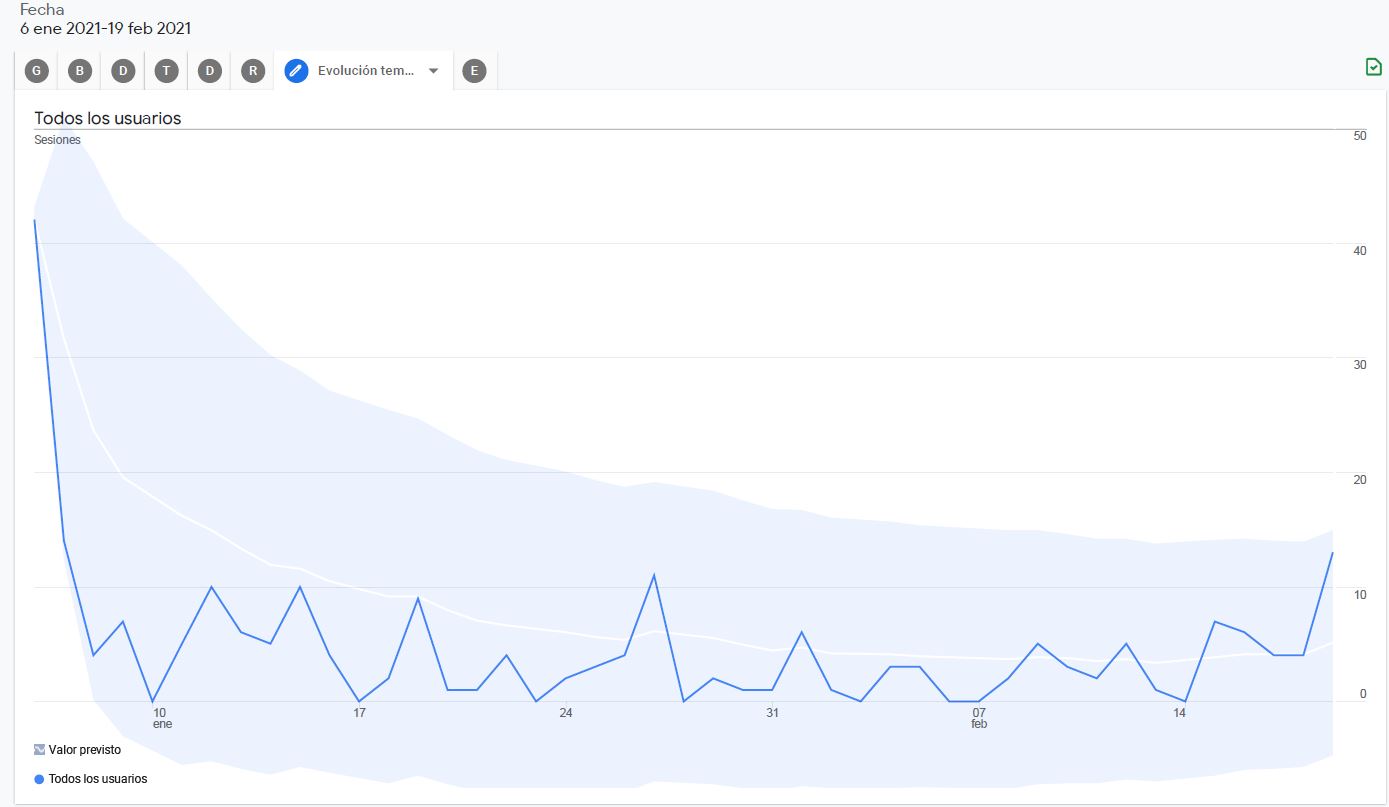Screen dimensions: 1389x807
Task: Click the Sesiones axis label
Action: pos(57,140)
